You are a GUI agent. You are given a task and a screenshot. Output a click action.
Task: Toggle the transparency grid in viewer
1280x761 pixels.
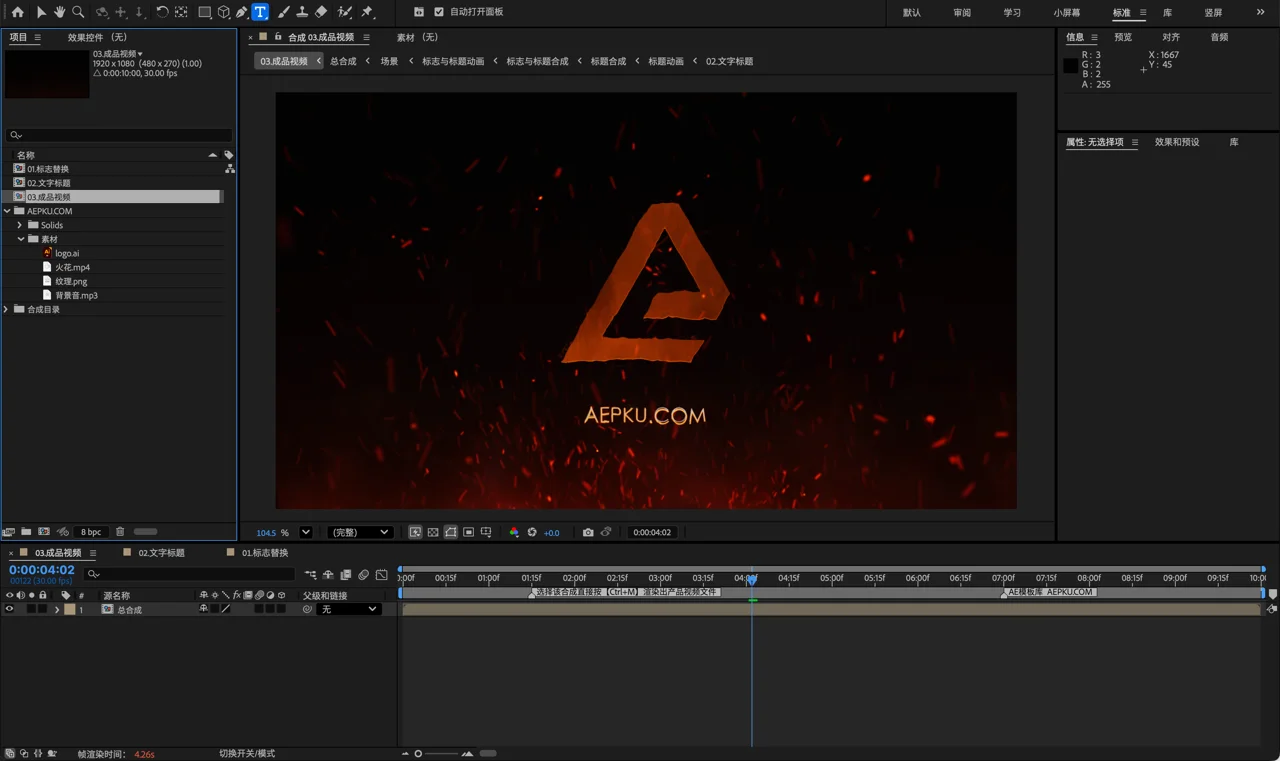tap(433, 532)
